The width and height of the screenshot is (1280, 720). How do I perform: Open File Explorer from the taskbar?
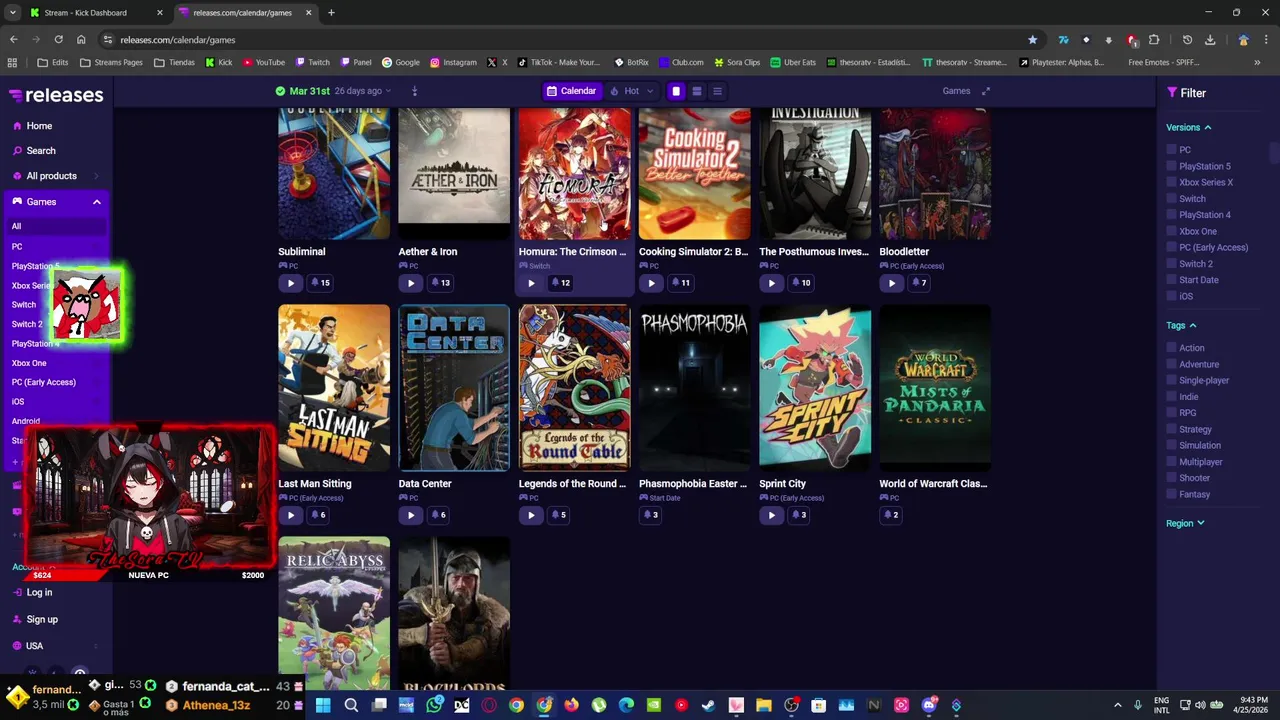tap(764, 705)
